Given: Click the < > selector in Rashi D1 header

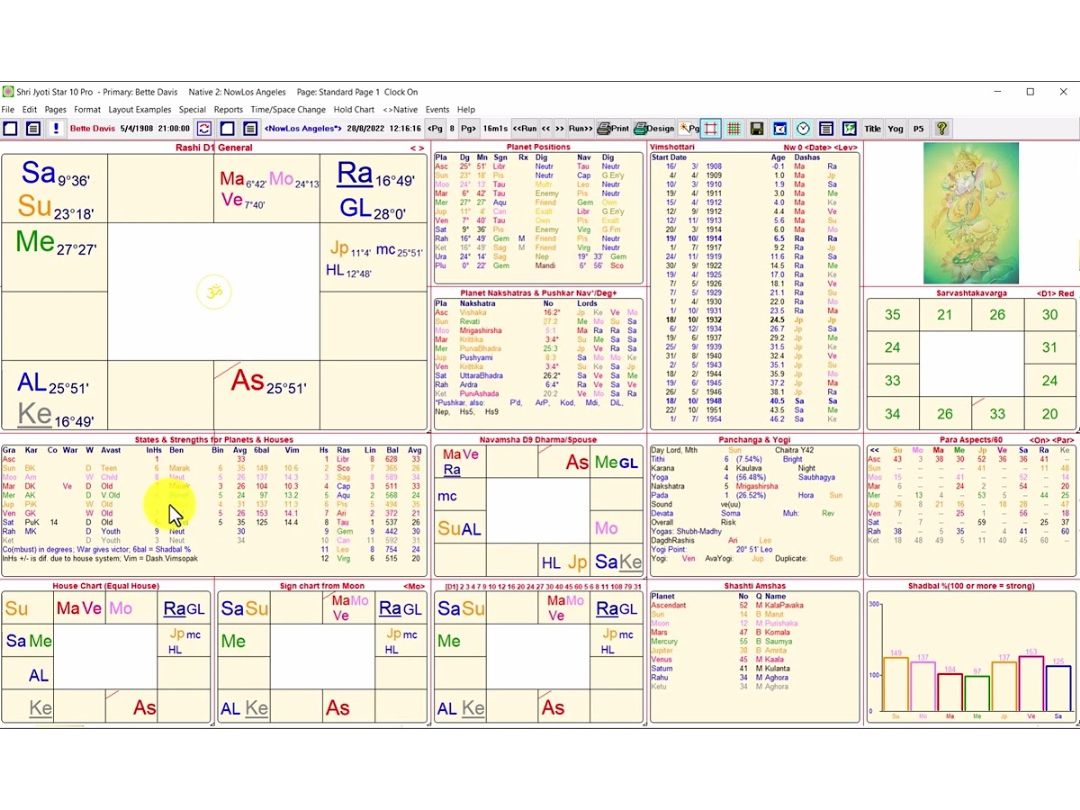Looking at the screenshot, I should [x=417, y=148].
